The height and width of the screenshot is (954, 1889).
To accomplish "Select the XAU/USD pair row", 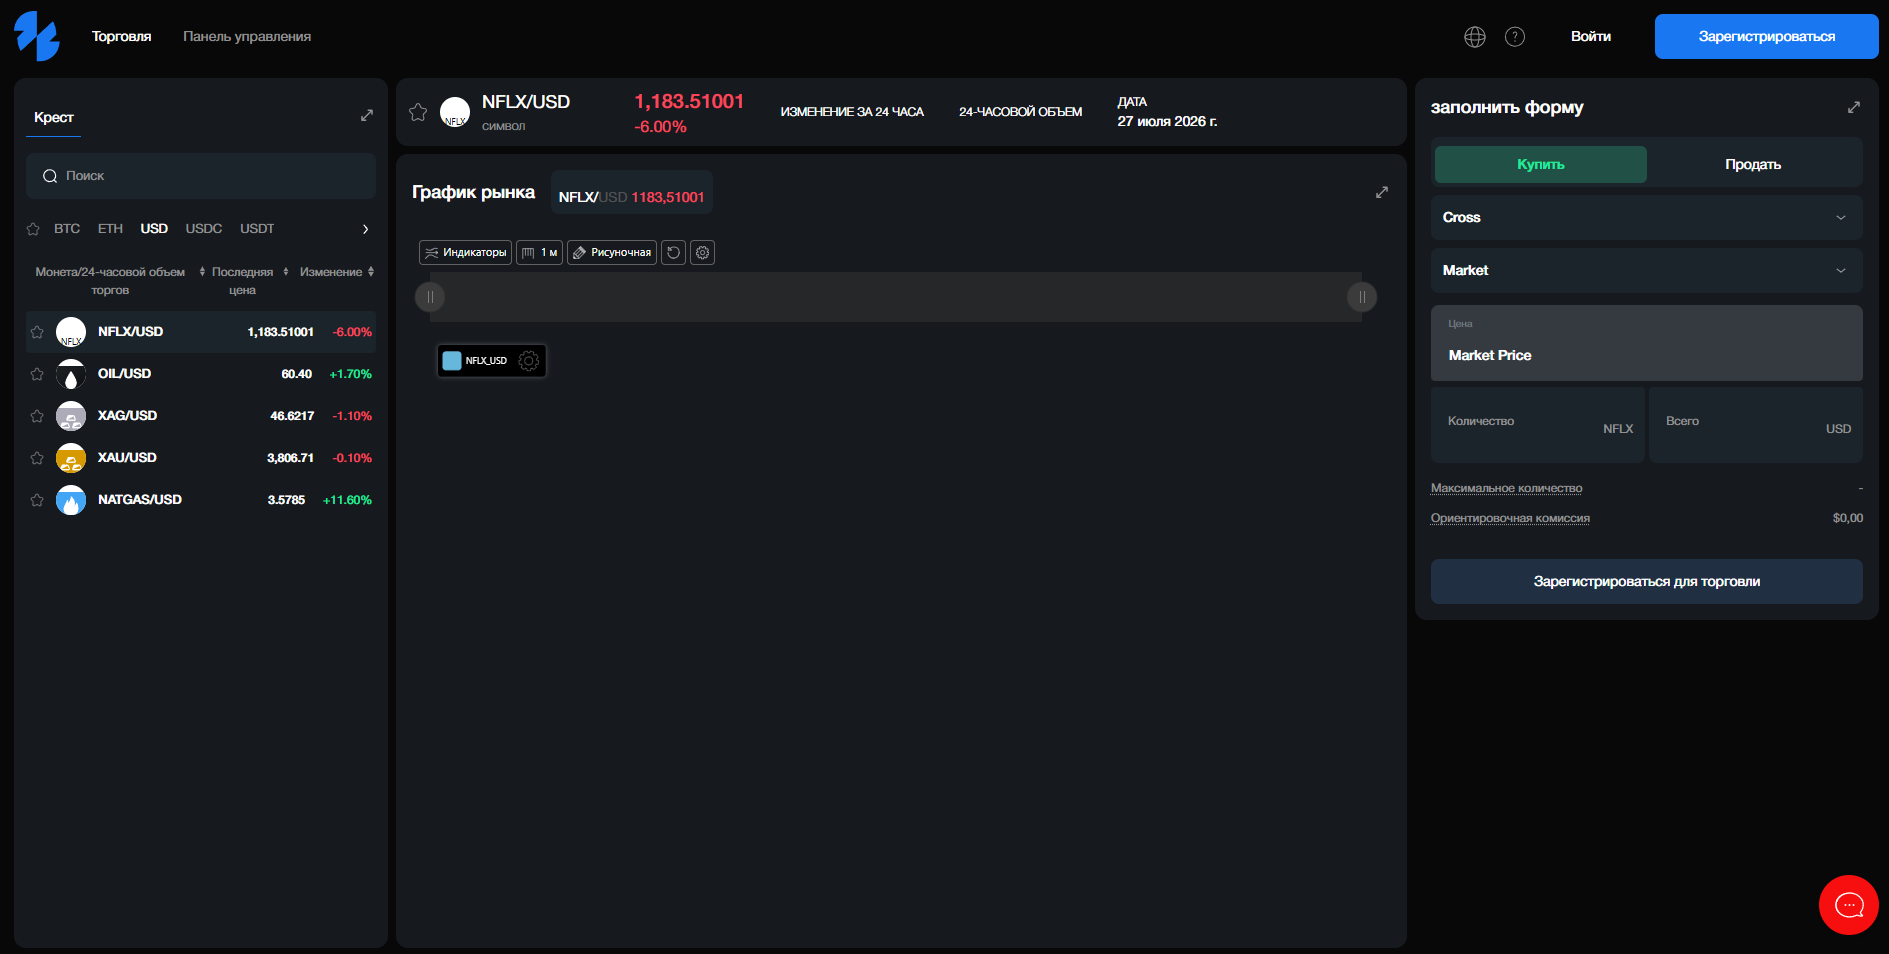I will [x=201, y=458].
